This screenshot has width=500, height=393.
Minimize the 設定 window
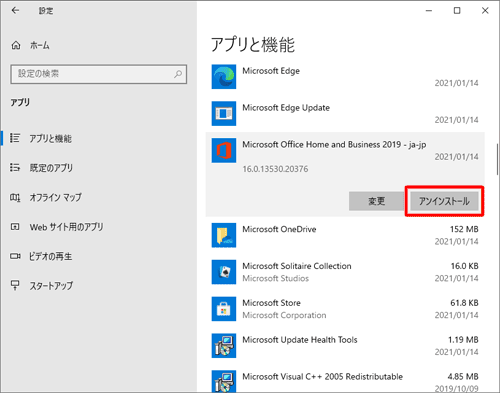tap(429, 11)
